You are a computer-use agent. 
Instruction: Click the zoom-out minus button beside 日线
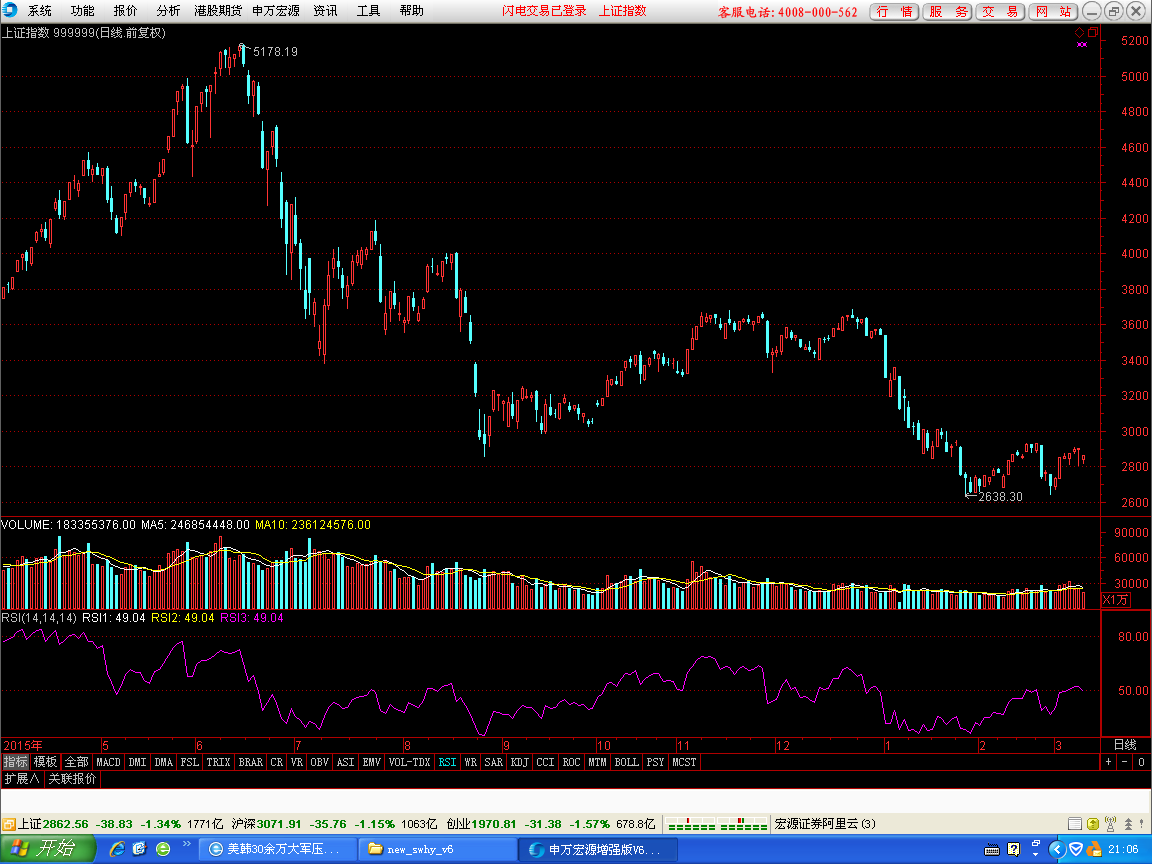(1125, 762)
